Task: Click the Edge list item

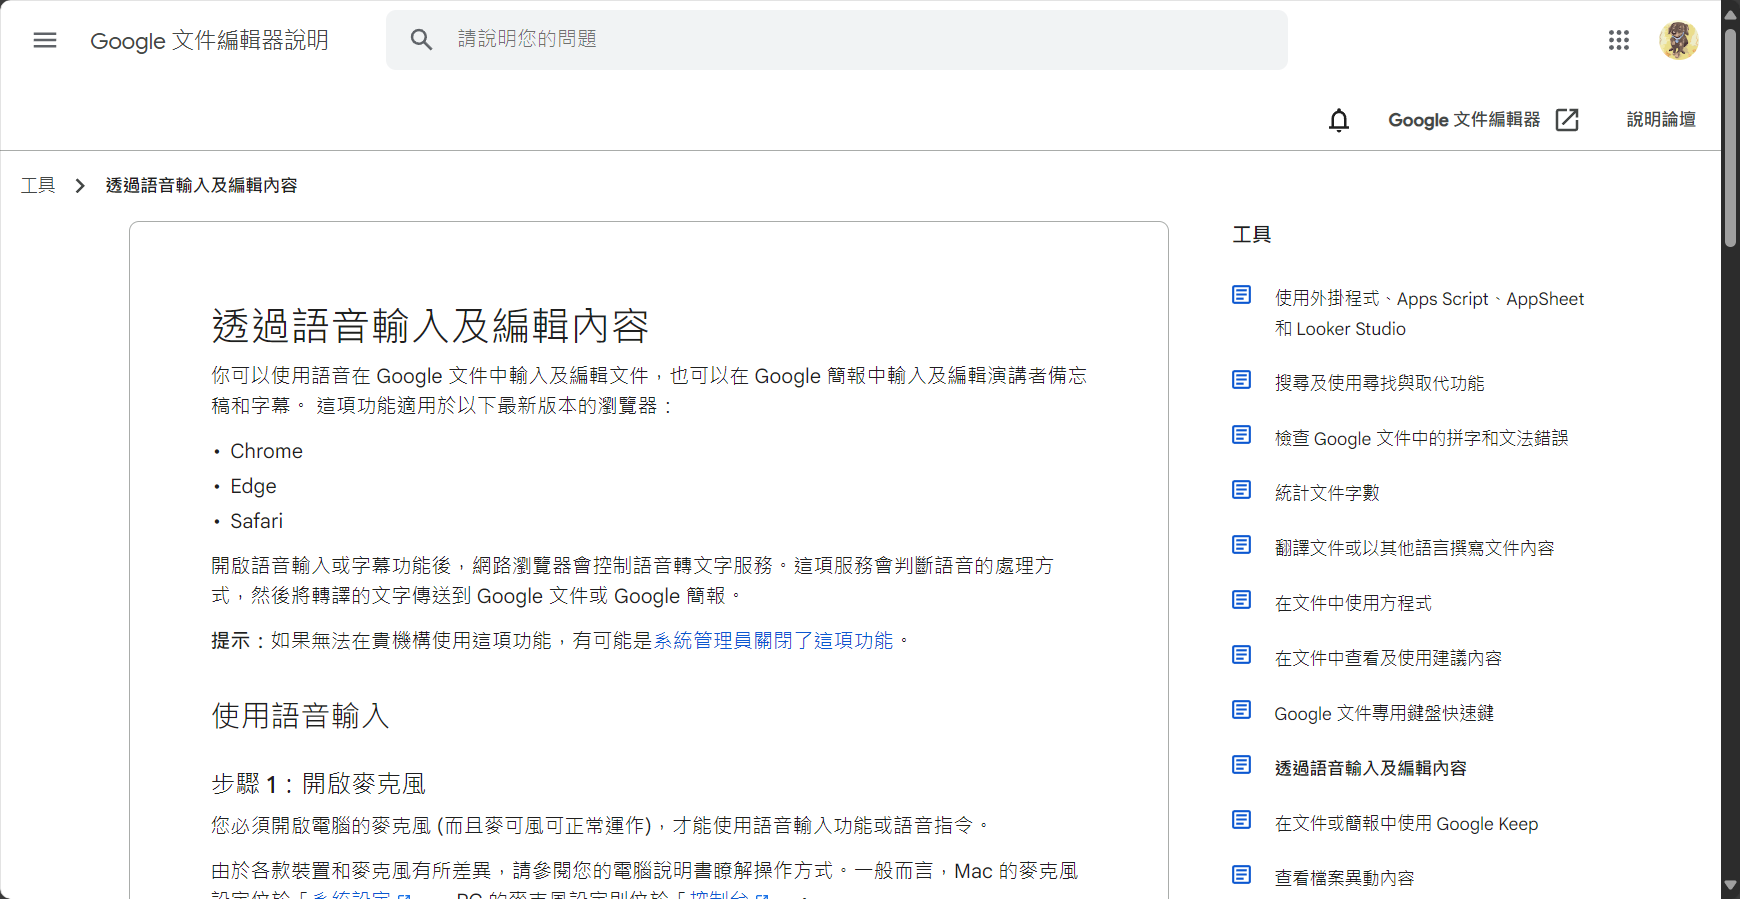Action: (x=253, y=486)
